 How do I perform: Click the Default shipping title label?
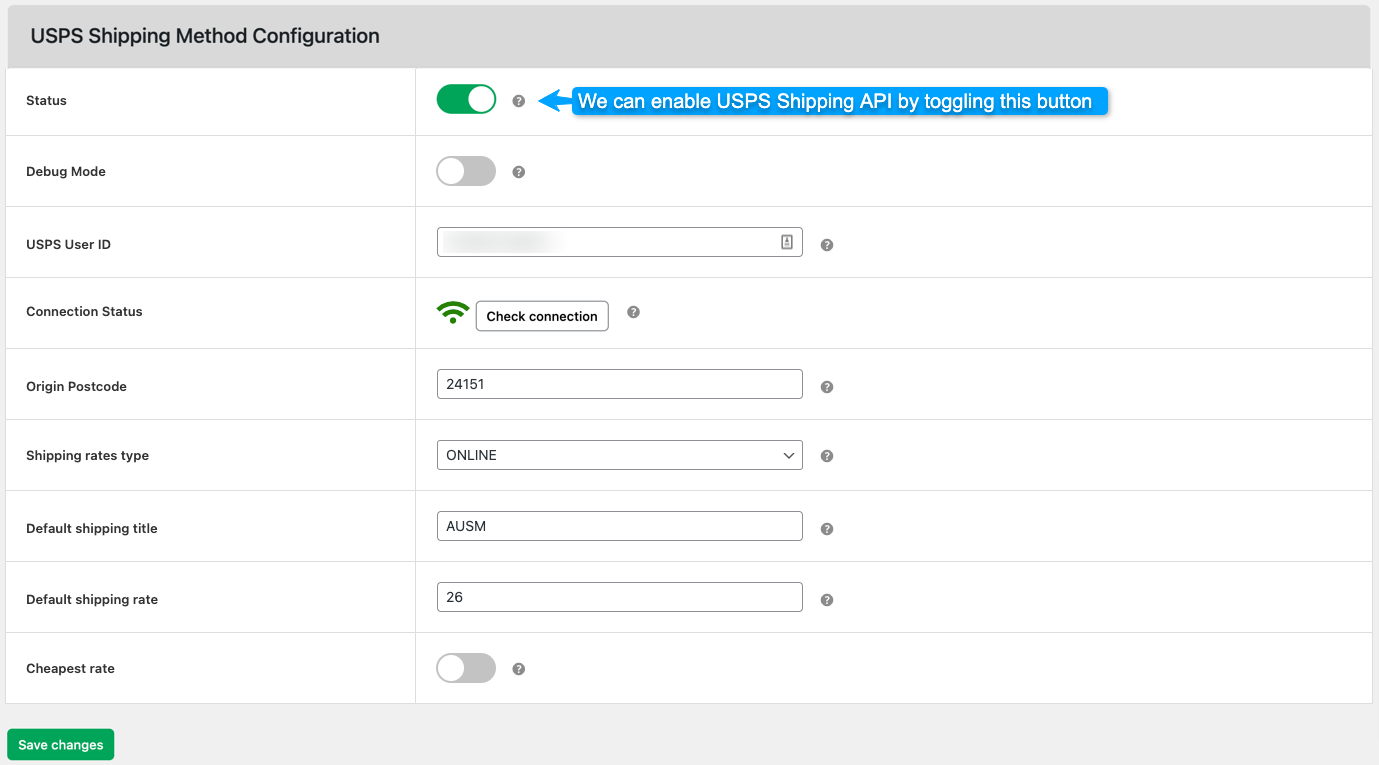[x=92, y=529]
